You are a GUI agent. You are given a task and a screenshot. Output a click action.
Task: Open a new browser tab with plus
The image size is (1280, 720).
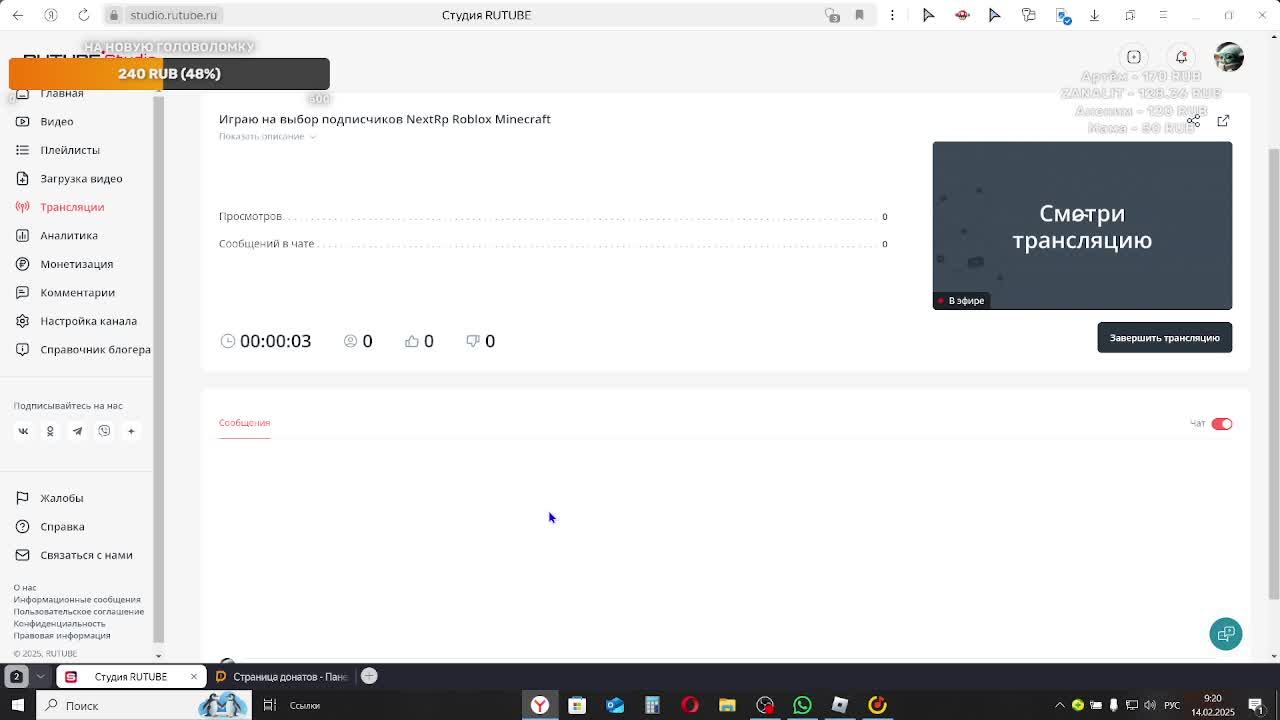click(x=369, y=676)
